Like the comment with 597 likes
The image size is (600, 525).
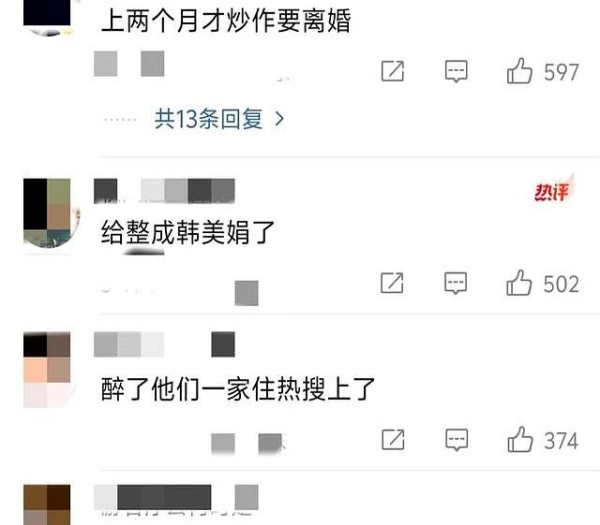coord(519,71)
